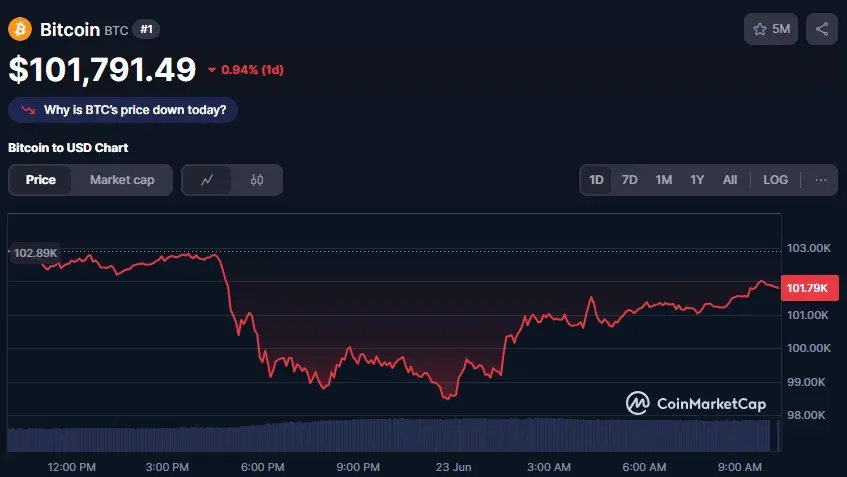Click the 6:00 AM time axis label

(x=644, y=467)
